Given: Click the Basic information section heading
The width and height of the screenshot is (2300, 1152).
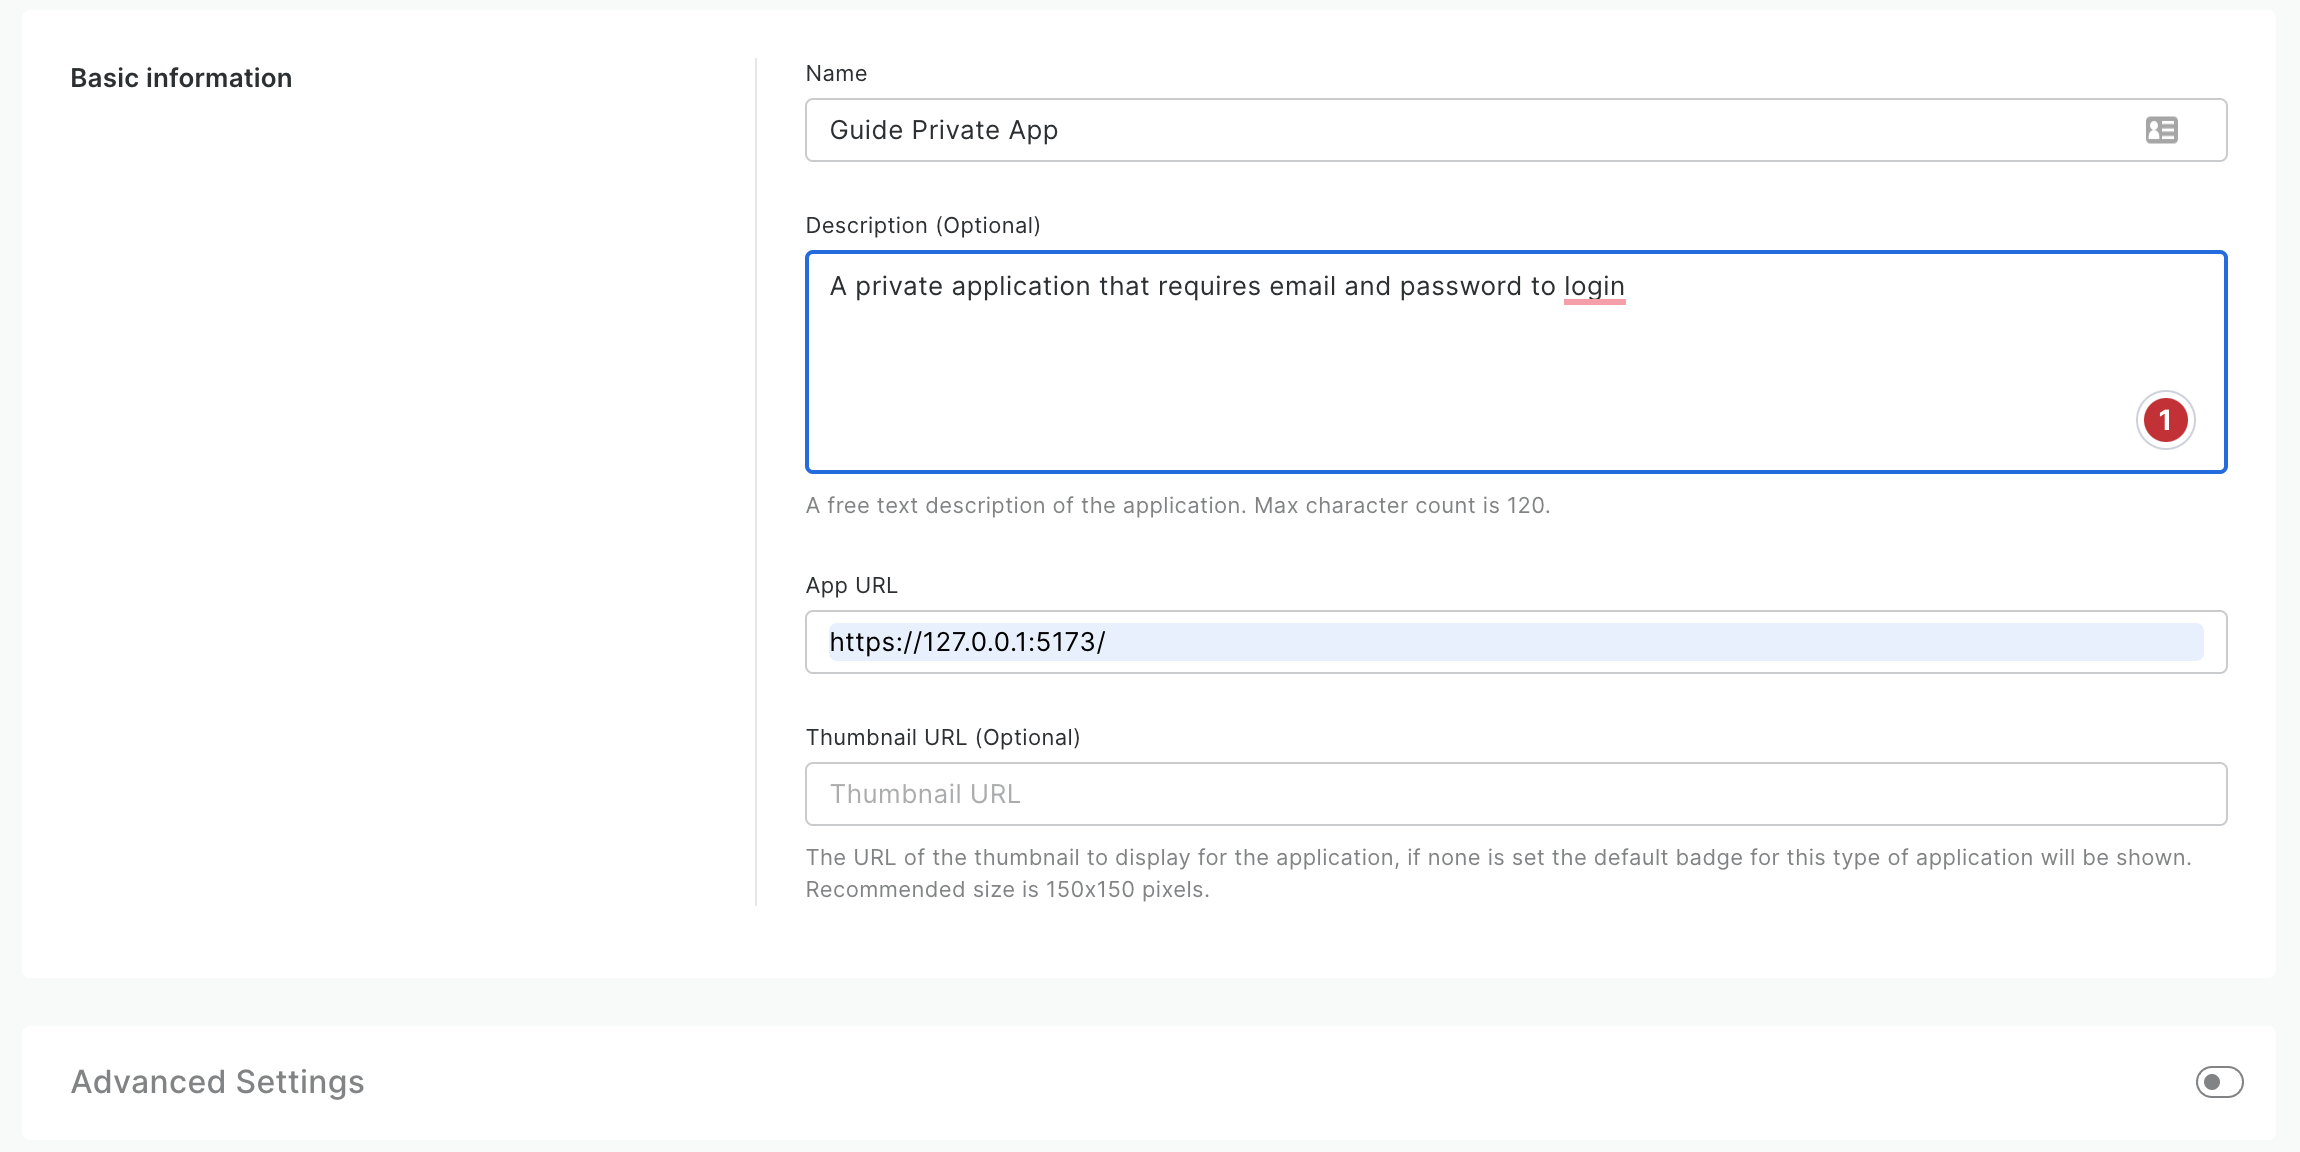Looking at the screenshot, I should pos(181,78).
